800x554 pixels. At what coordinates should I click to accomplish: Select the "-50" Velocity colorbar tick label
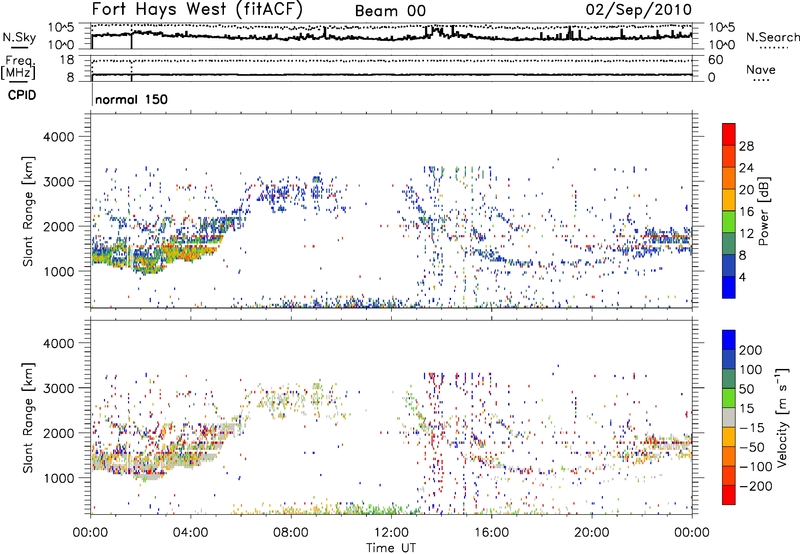coord(752,447)
